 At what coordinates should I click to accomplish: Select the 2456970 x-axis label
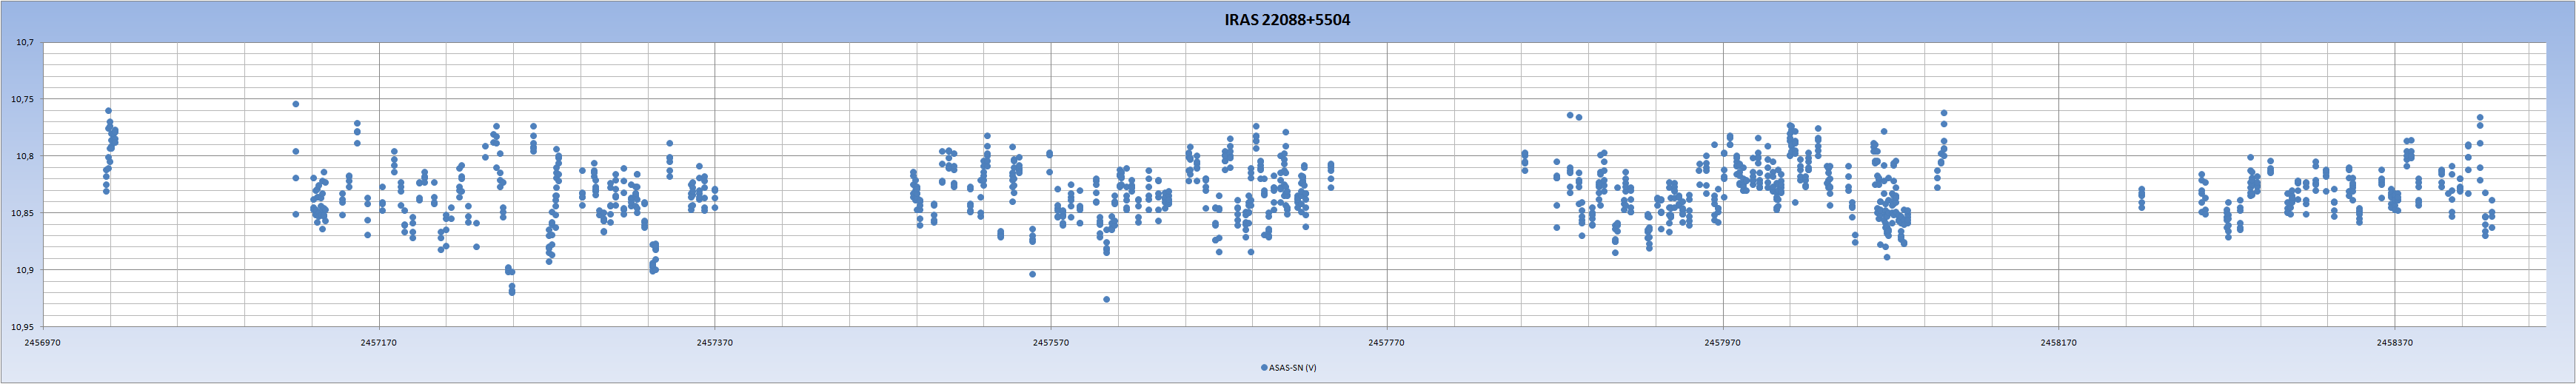[42, 342]
